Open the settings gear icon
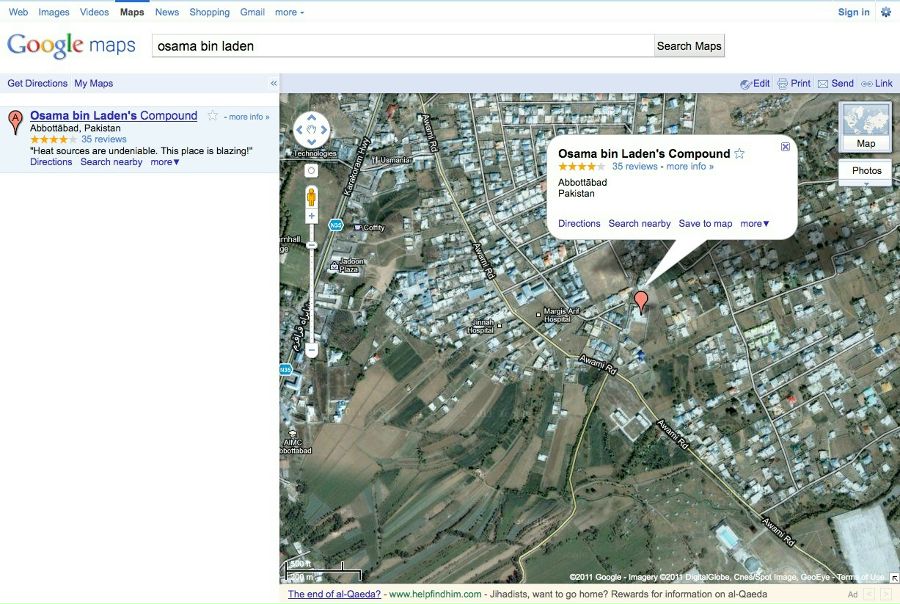 tap(885, 12)
